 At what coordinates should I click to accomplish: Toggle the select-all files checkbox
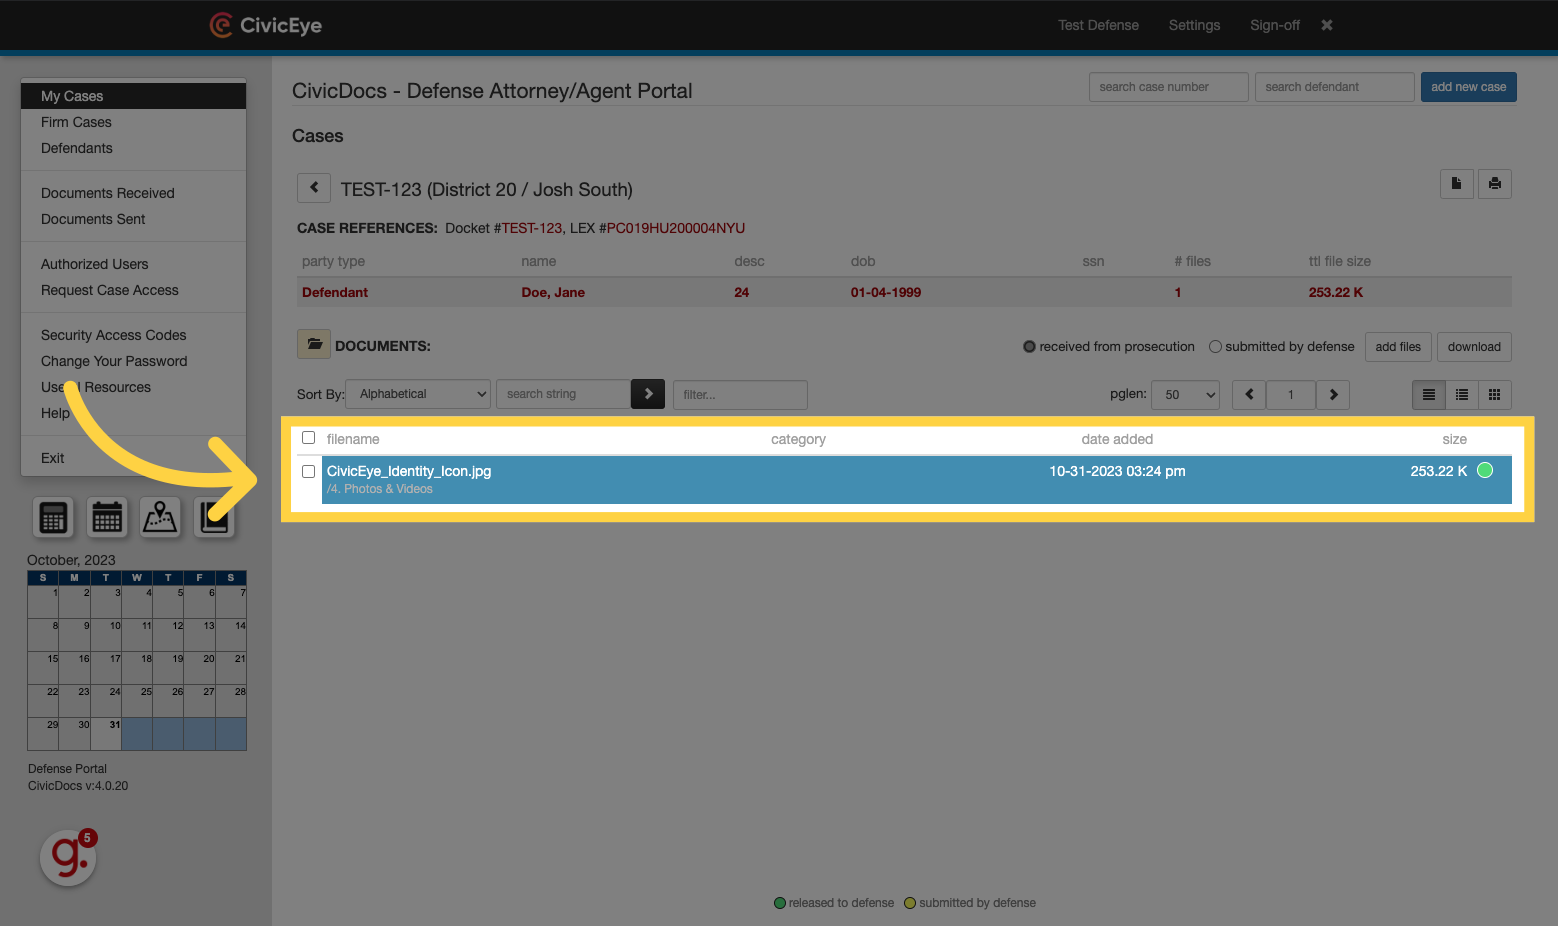(309, 438)
